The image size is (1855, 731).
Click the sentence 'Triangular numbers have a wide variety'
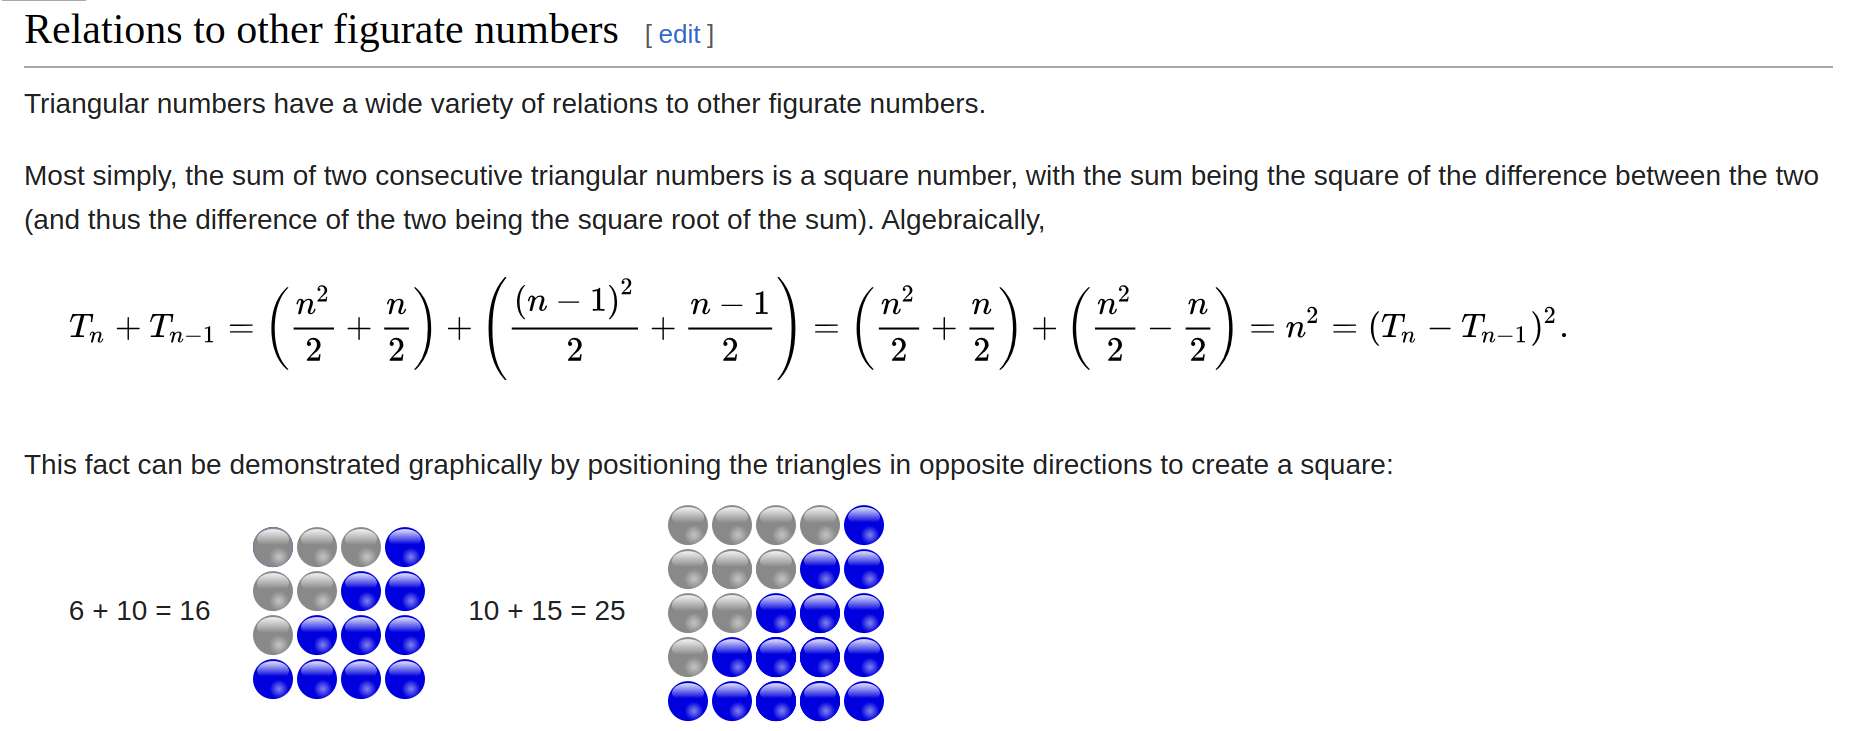pyautogui.click(x=504, y=104)
